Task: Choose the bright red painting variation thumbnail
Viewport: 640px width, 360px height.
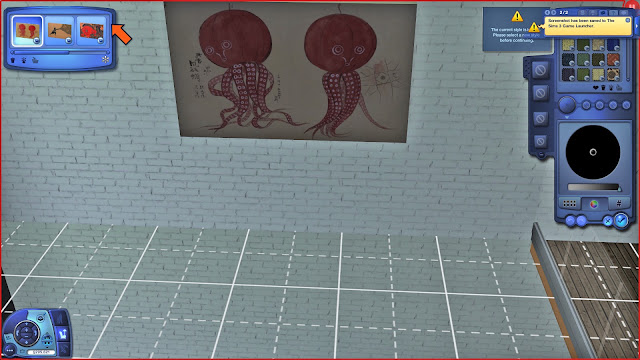Action: click(91, 31)
